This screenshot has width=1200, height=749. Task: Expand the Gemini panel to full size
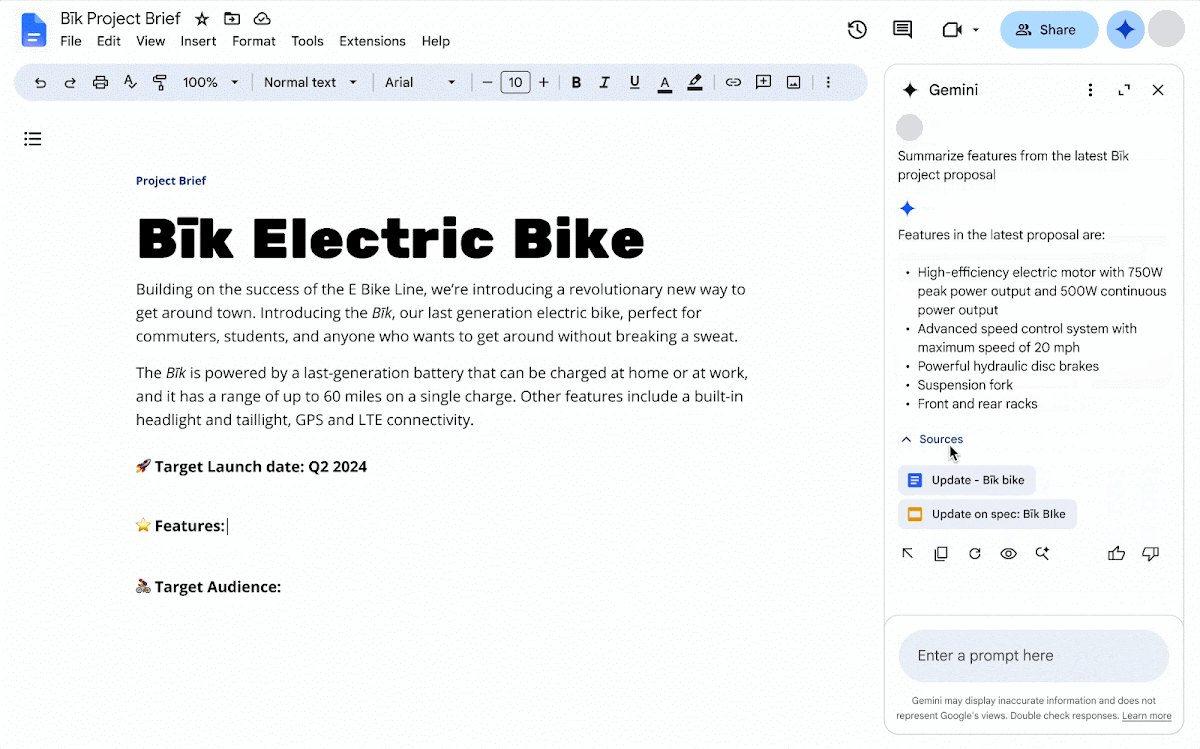(1125, 90)
